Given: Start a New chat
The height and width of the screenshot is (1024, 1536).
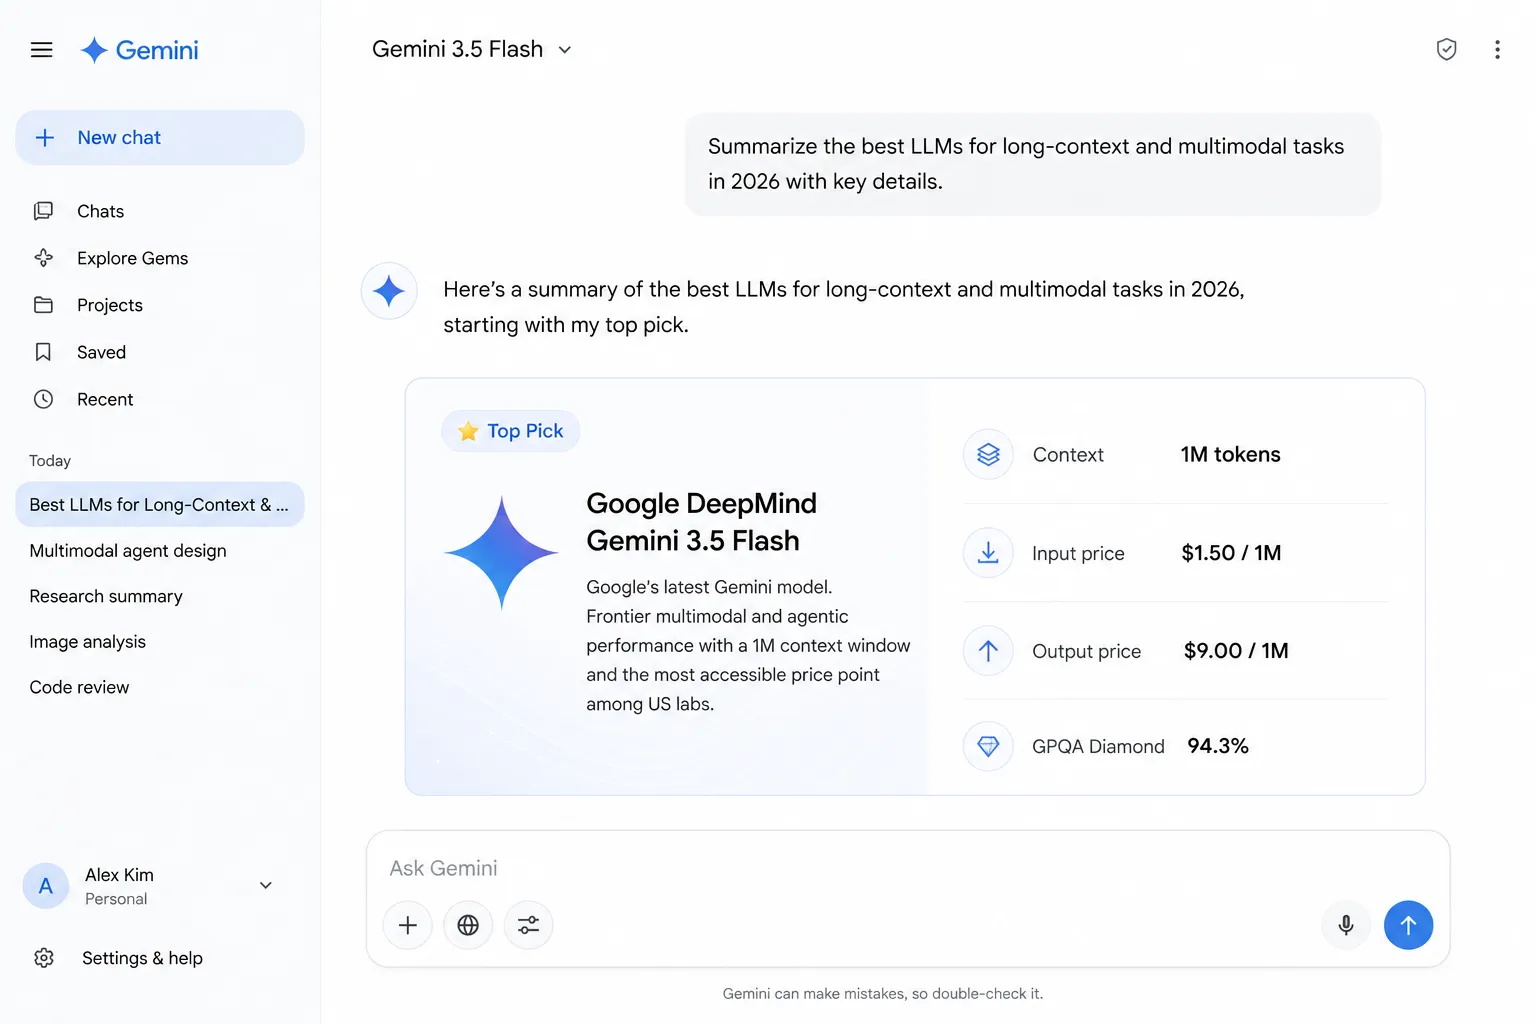Looking at the screenshot, I should 160,138.
